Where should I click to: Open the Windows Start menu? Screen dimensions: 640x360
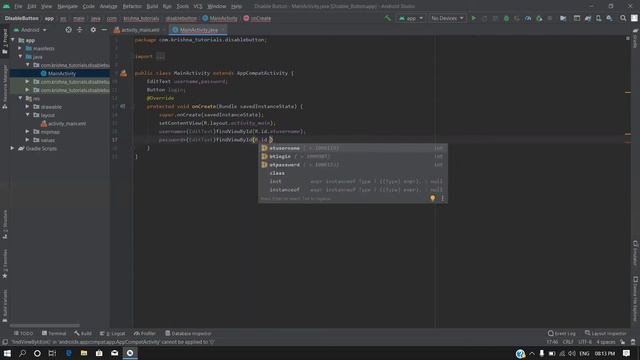click(7, 353)
